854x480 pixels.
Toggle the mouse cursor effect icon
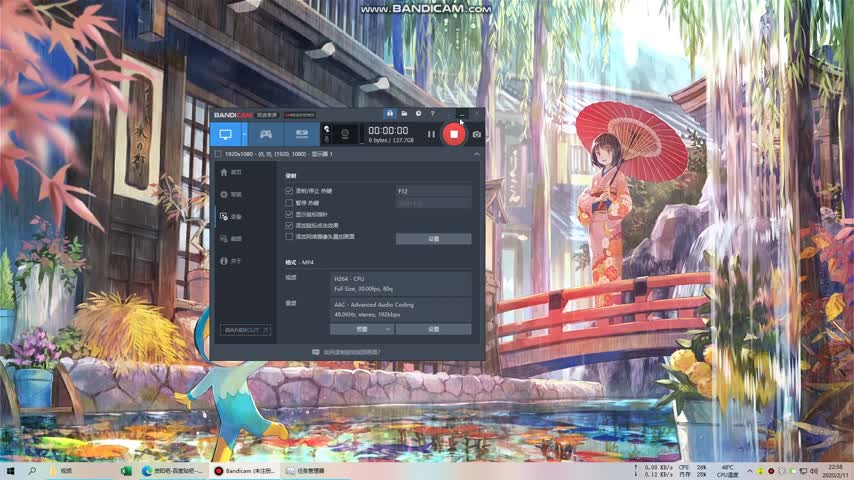click(x=326, y=129)
